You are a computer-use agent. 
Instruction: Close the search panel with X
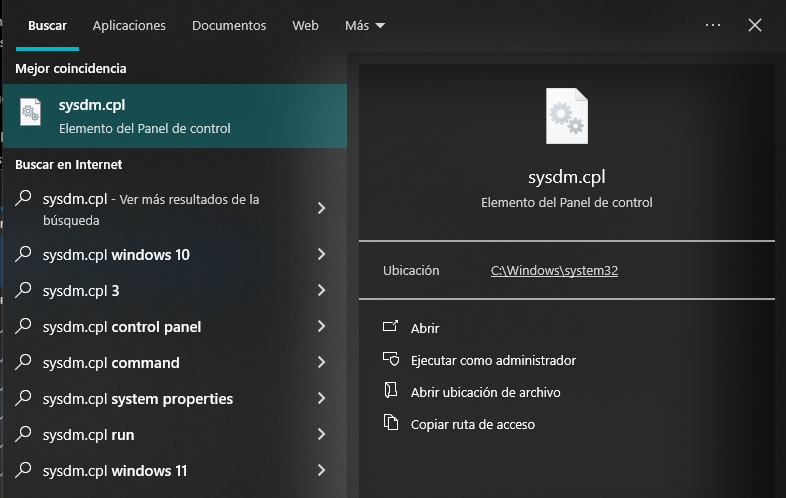tap(754, 25)
